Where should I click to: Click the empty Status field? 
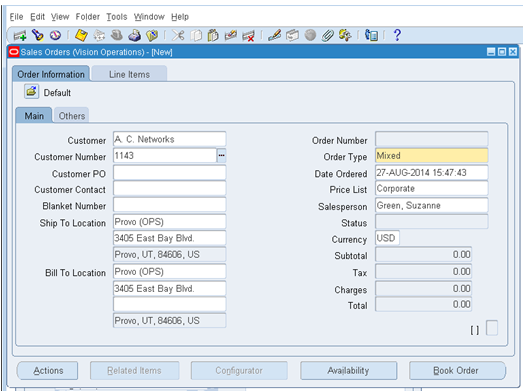432,222
